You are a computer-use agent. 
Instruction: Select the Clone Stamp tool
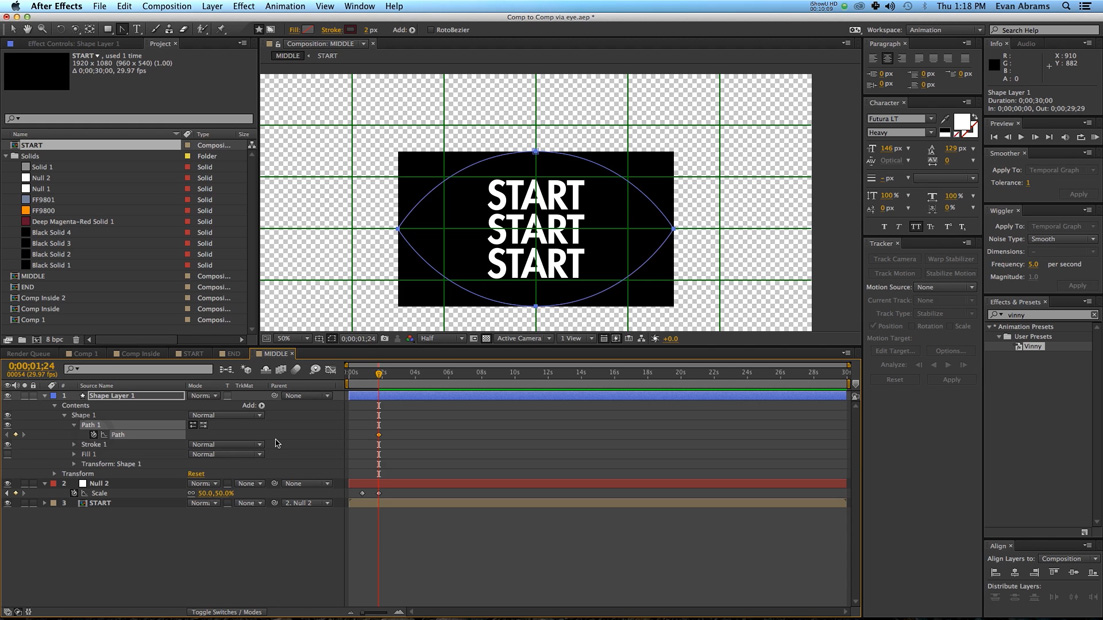(170, 30)
